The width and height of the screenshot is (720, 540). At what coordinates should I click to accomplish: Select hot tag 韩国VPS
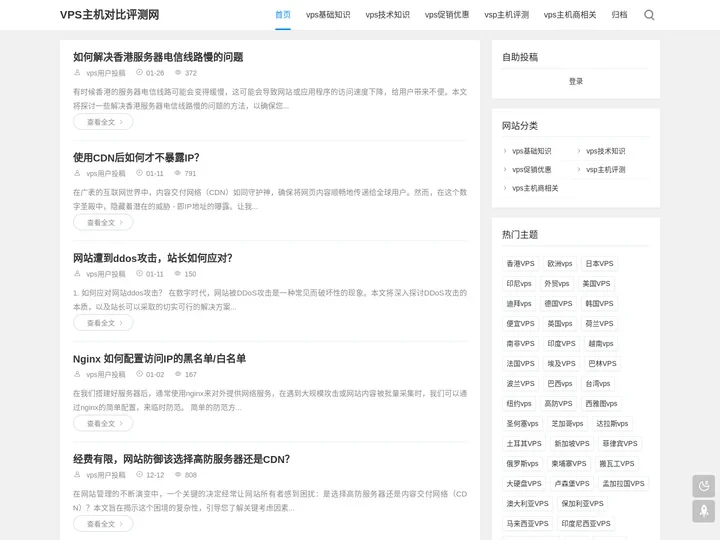pos(599,304)
